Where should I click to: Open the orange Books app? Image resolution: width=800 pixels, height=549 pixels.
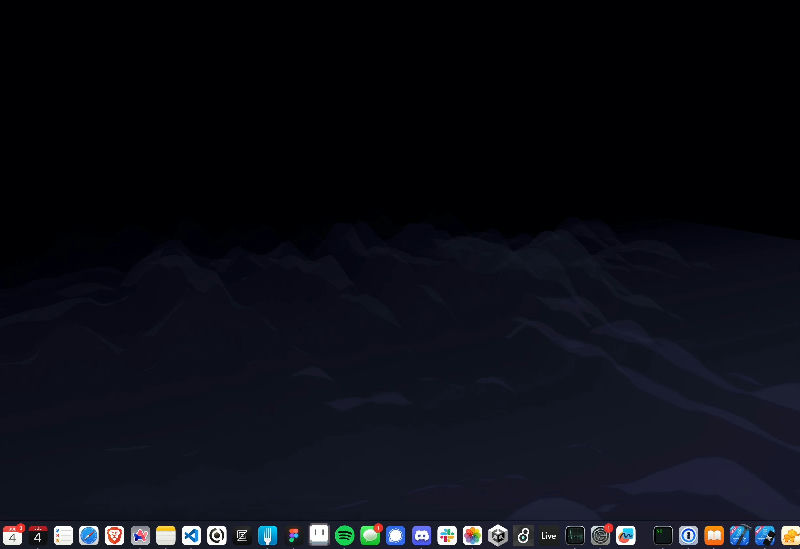[714, 536]
